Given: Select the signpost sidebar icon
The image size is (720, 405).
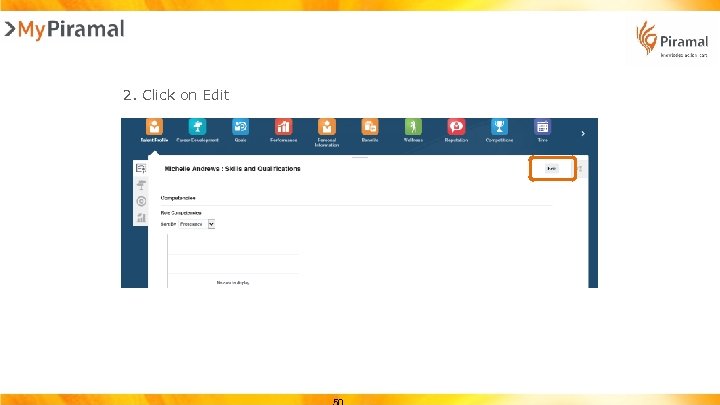Looking at the screenshot, I should pos(141,185).
